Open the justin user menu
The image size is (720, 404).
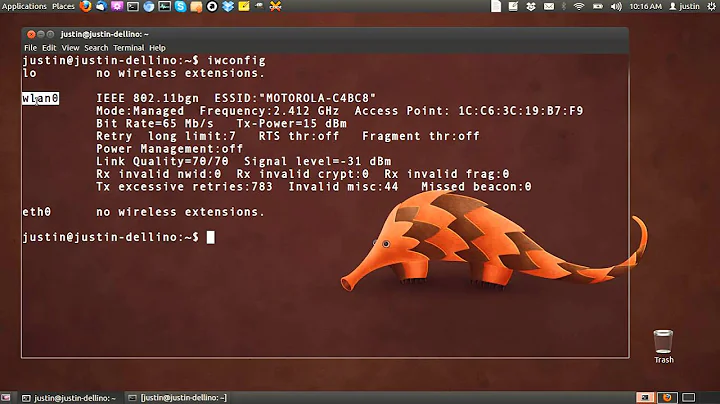point(684,6)
